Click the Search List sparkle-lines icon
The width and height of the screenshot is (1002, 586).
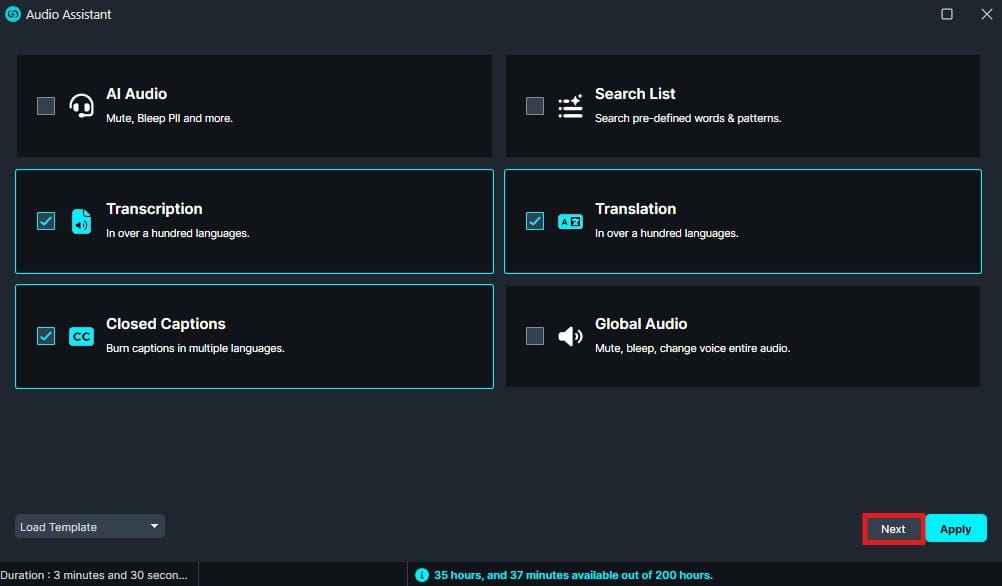pos(570,106)
